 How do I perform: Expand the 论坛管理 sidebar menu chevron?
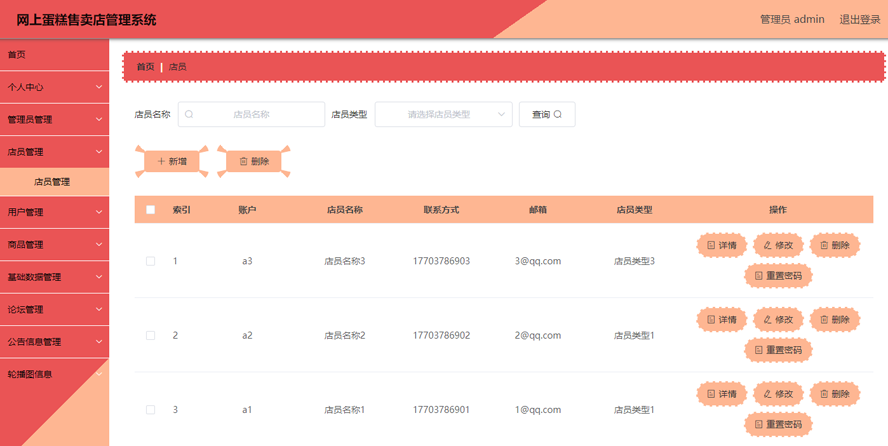point(99,310)
